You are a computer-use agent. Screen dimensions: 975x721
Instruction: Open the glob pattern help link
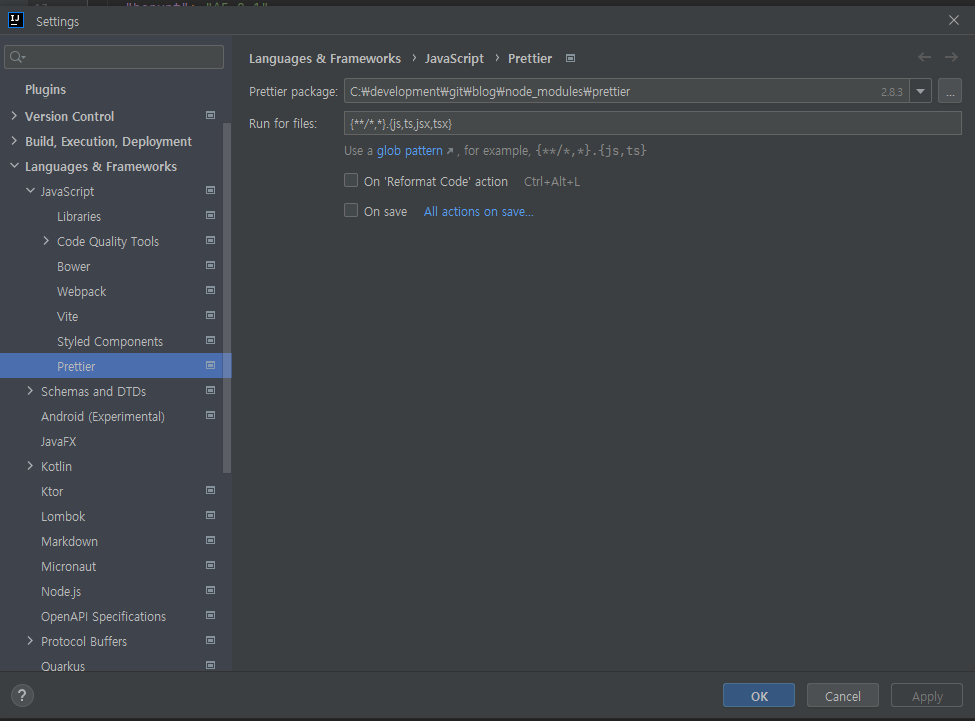click(410, 150)
